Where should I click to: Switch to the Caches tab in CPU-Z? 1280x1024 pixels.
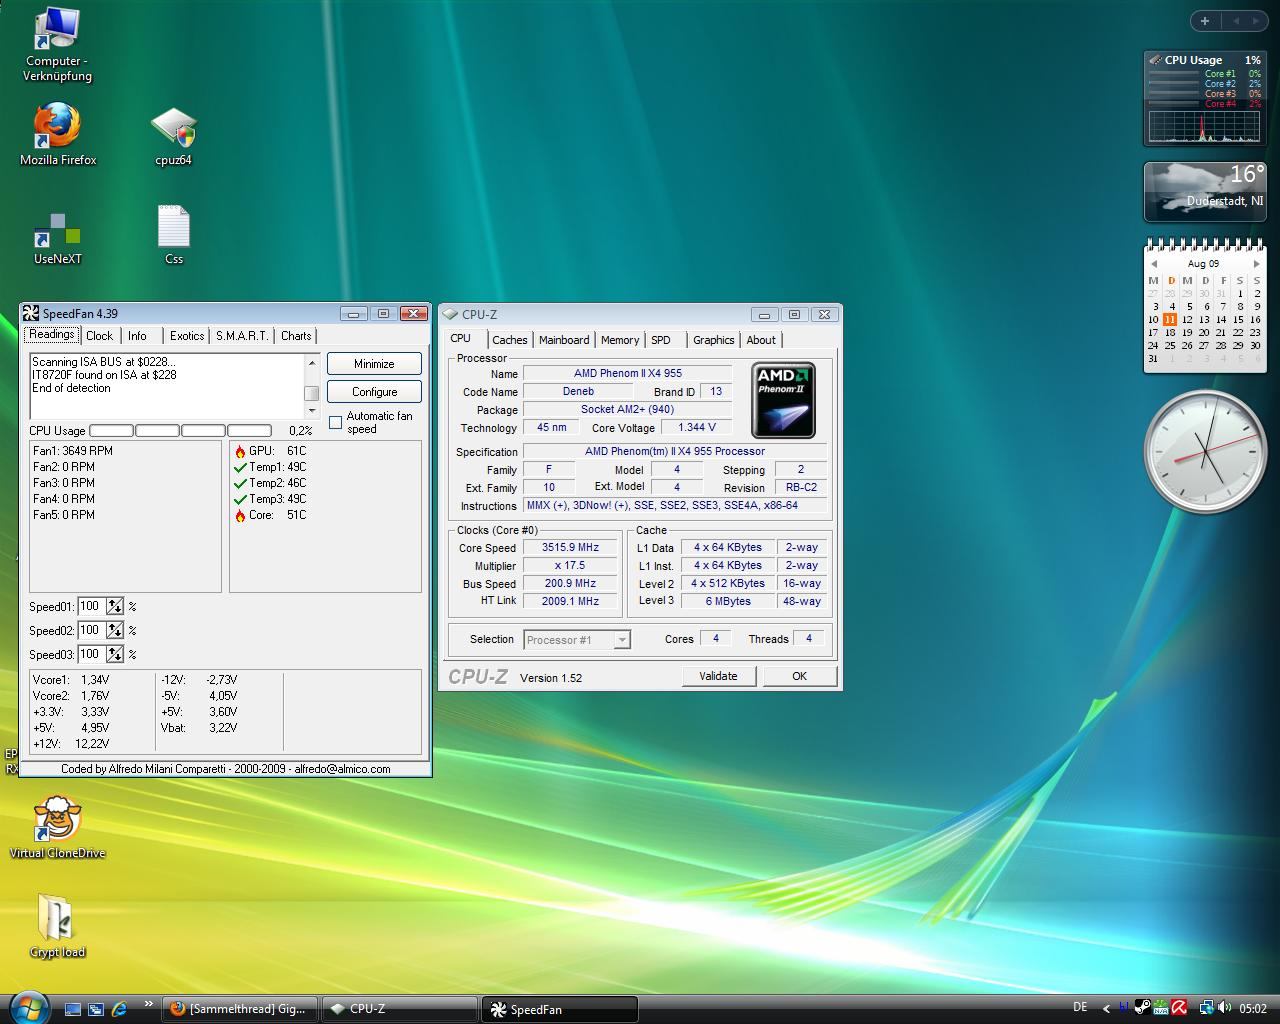(x=509, y=340)
